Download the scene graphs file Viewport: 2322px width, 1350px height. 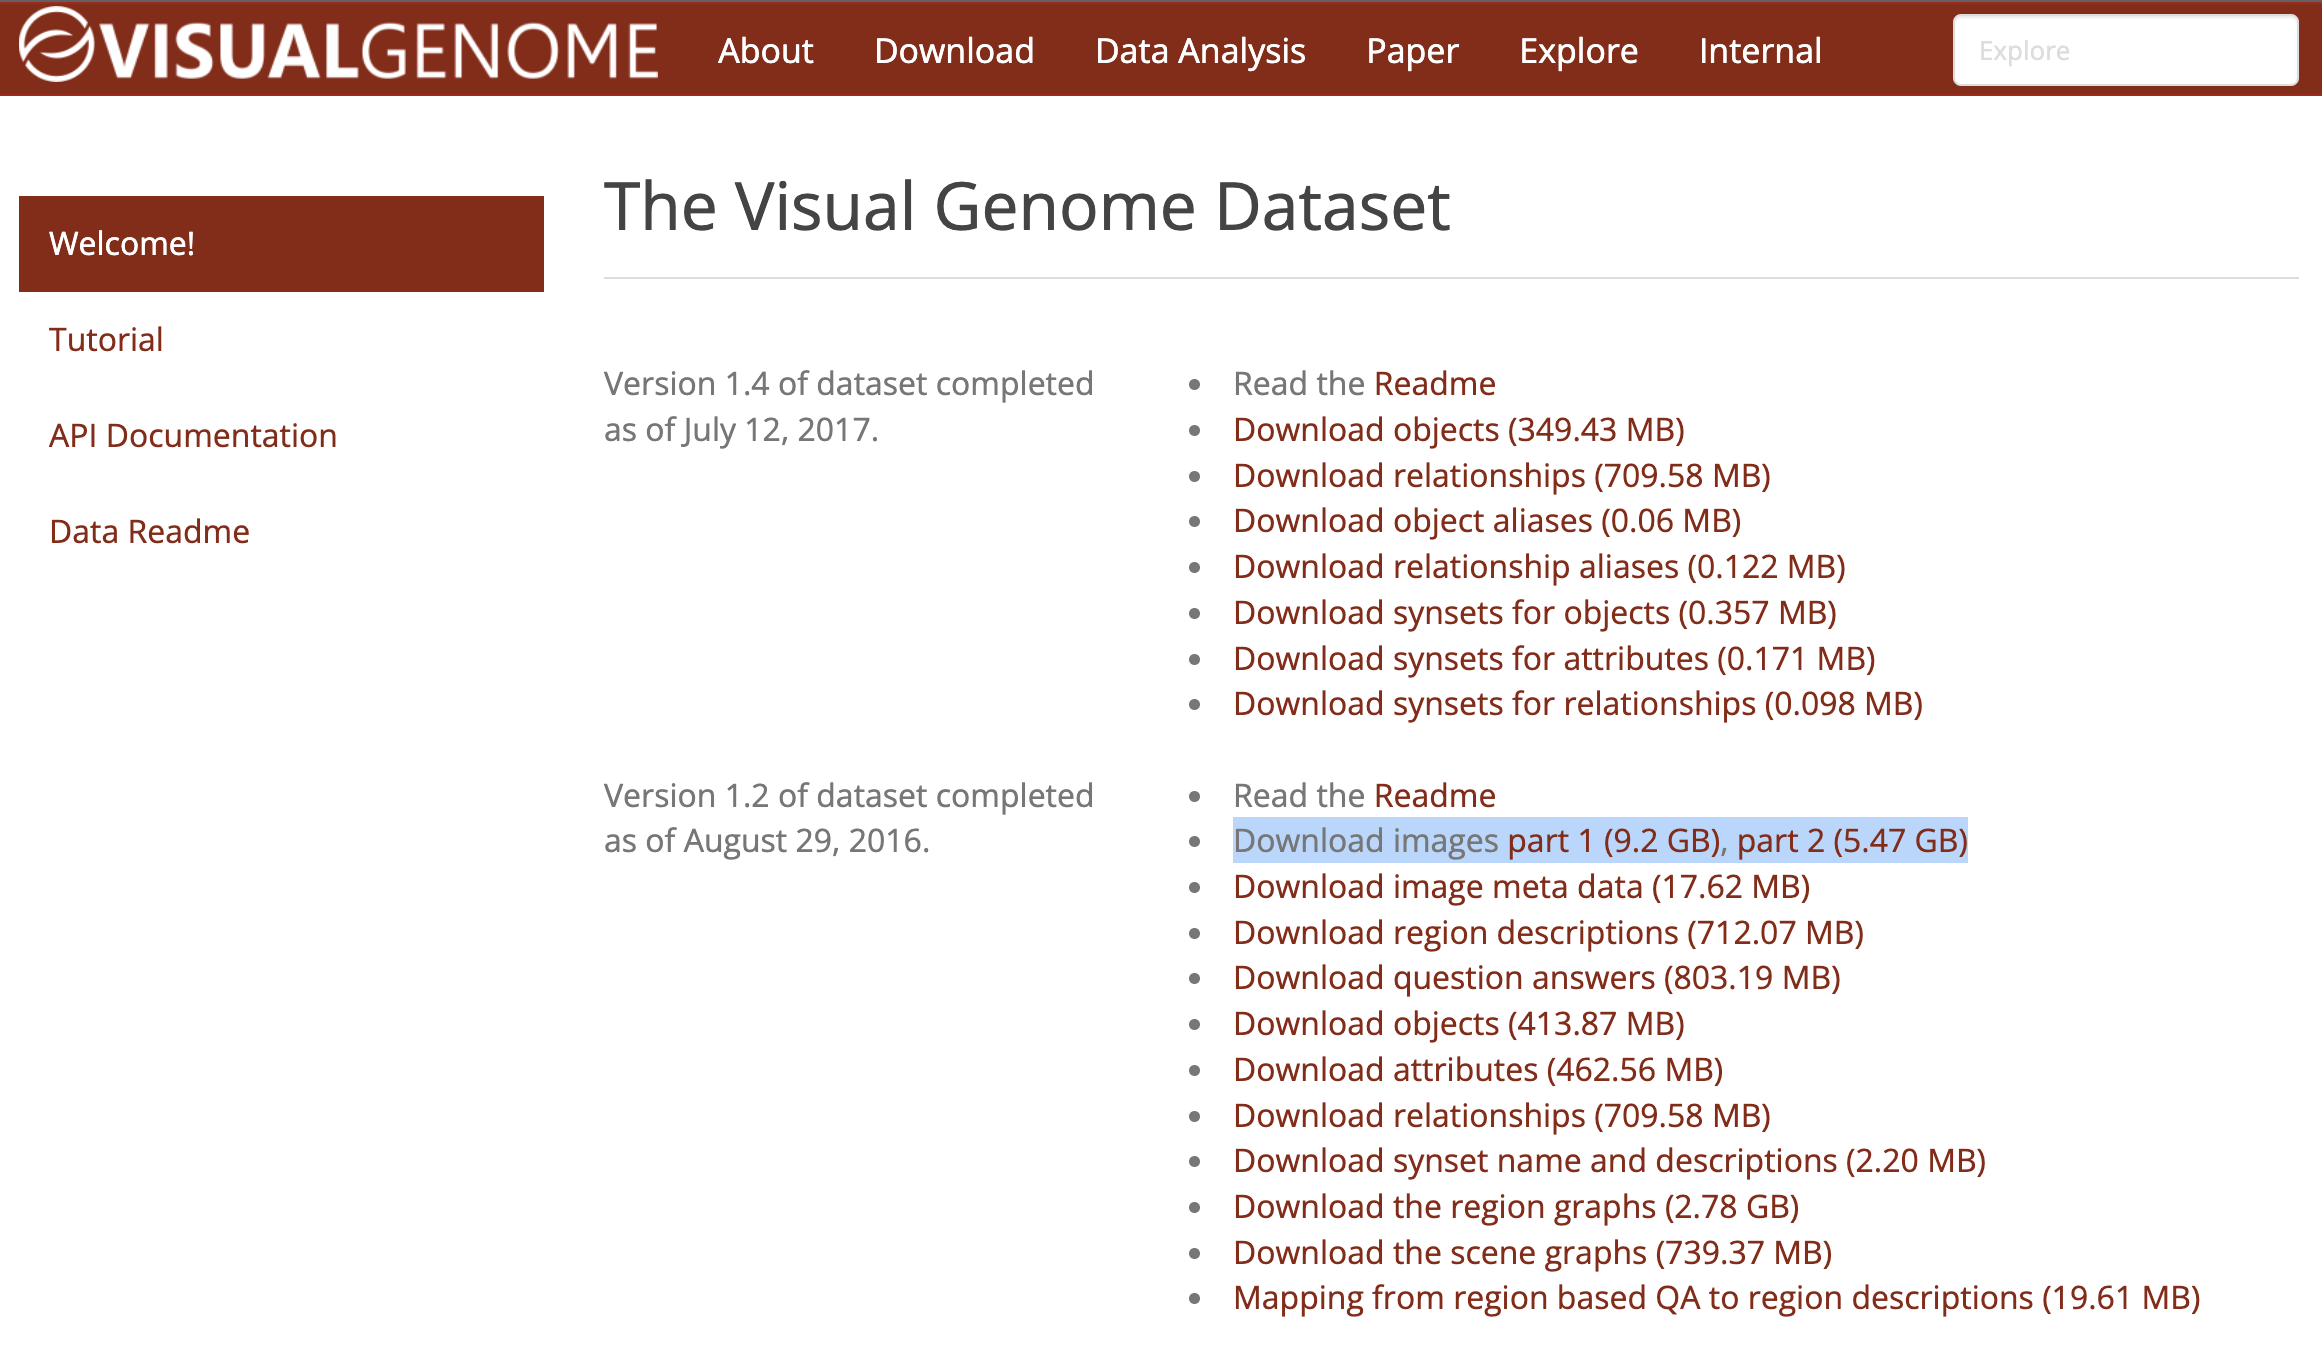click(1533, 1252)
